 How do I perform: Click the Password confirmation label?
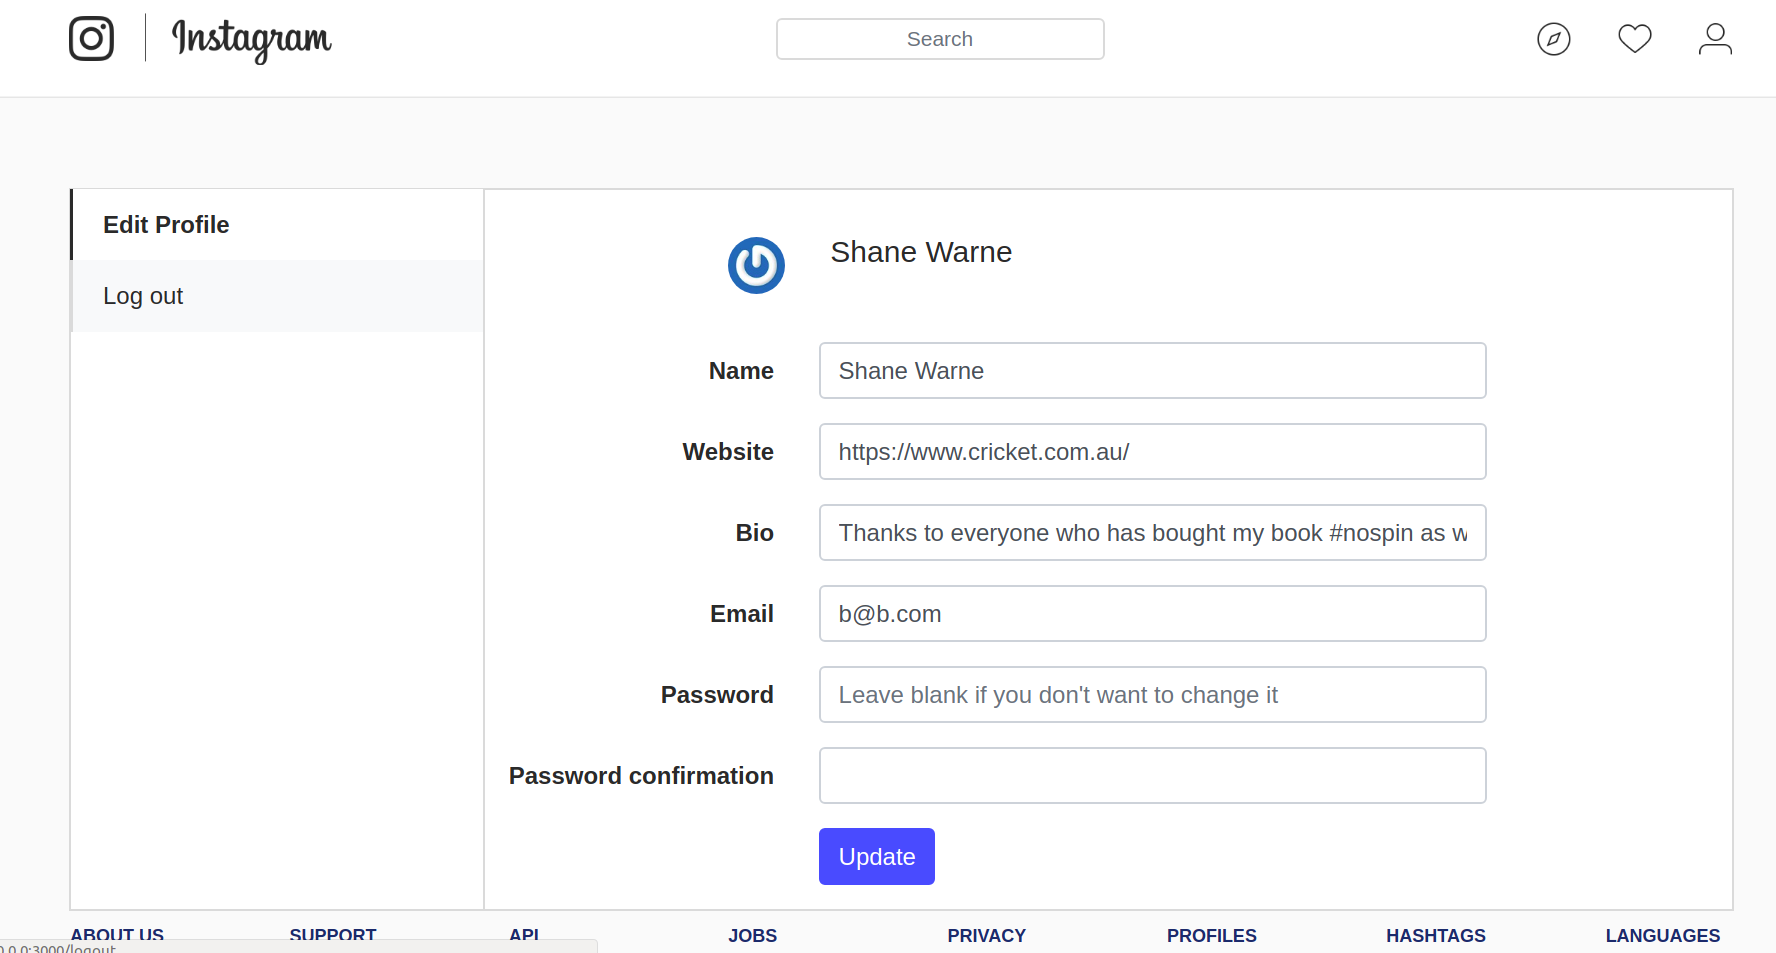[641, 776]
